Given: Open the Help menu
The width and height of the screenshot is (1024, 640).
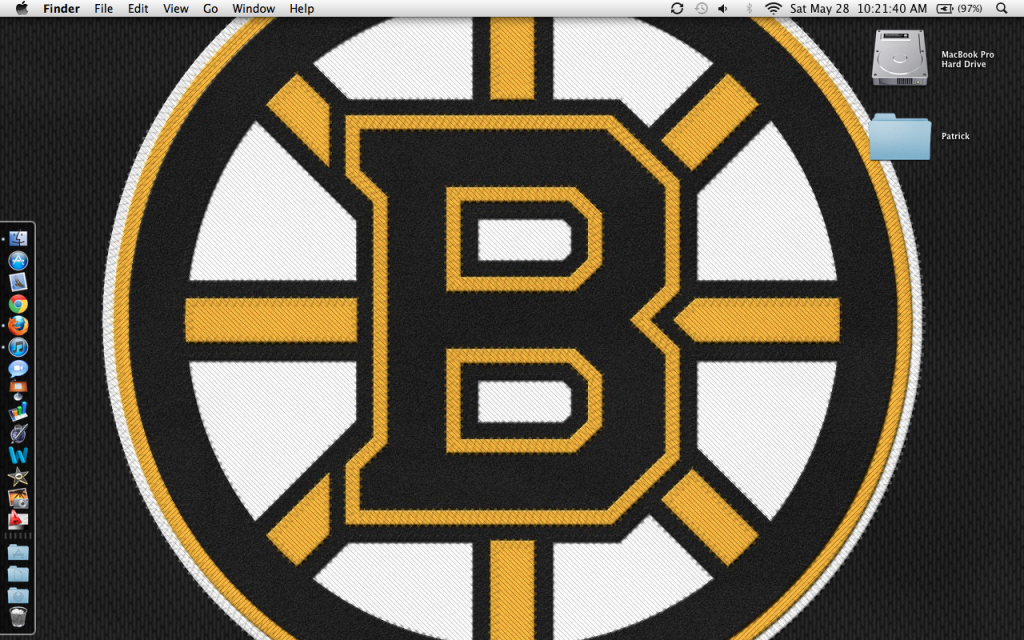Looking at the screenshot, I should [302, 8].
